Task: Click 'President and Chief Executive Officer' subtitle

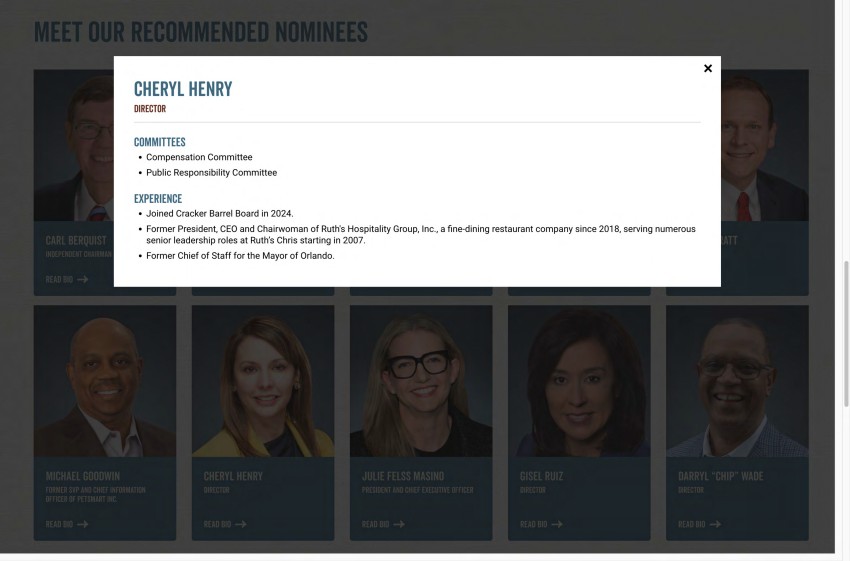Action: point(417,490)
